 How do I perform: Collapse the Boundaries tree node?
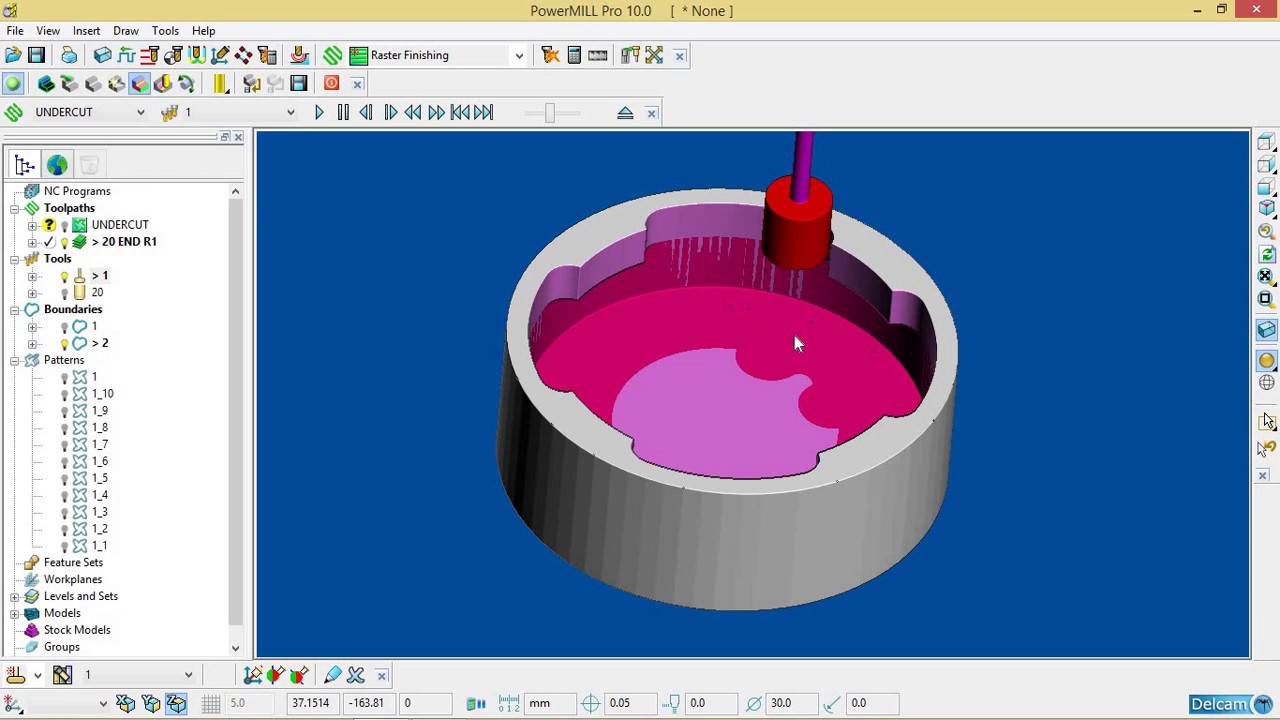tap(15, 310)
